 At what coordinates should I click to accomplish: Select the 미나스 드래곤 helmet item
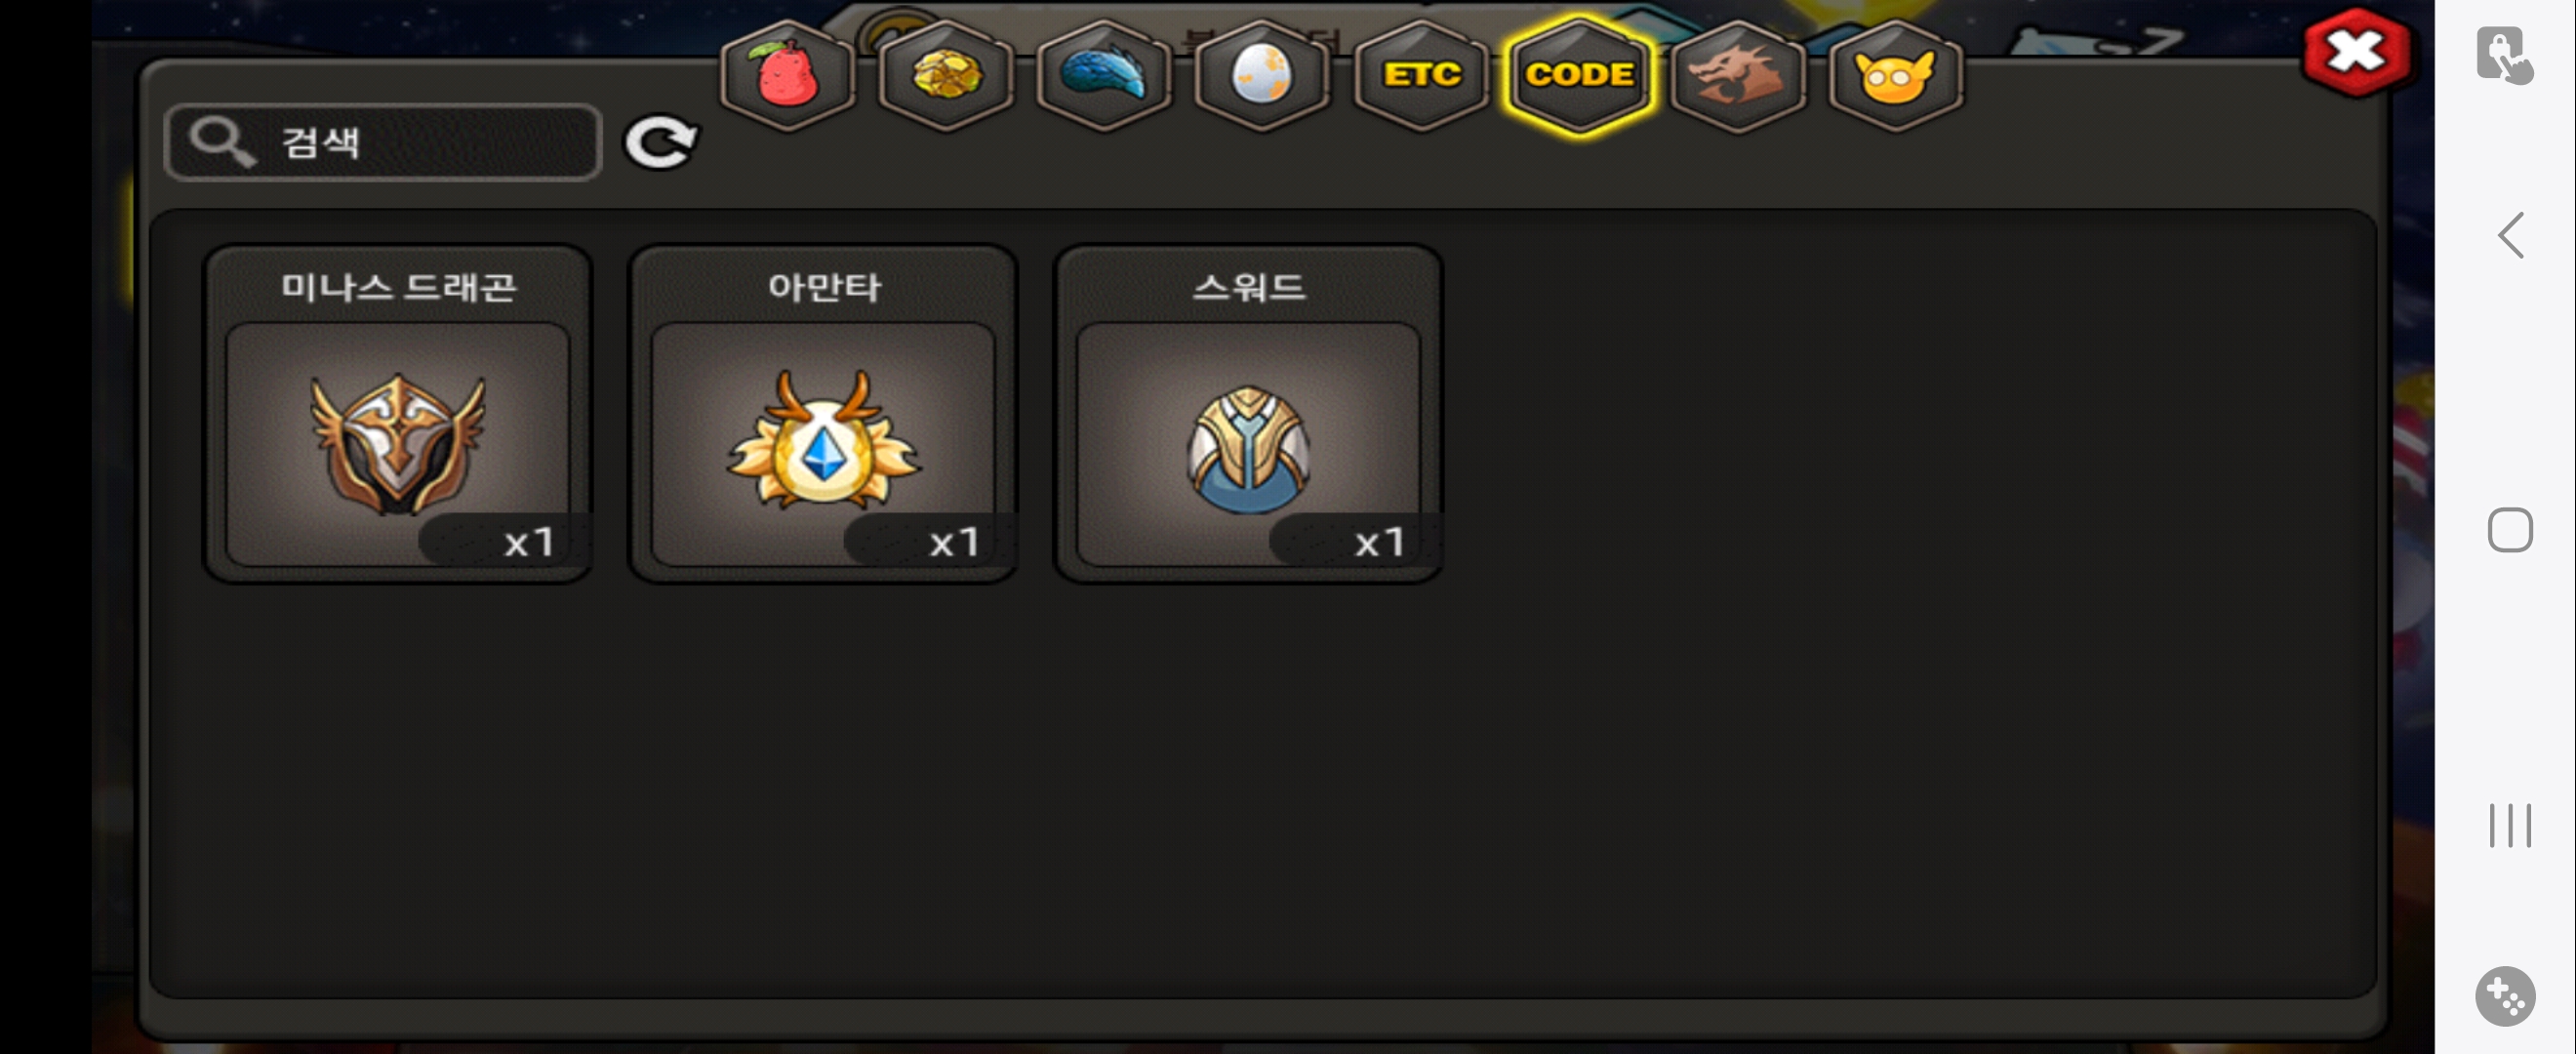point(398,413)
